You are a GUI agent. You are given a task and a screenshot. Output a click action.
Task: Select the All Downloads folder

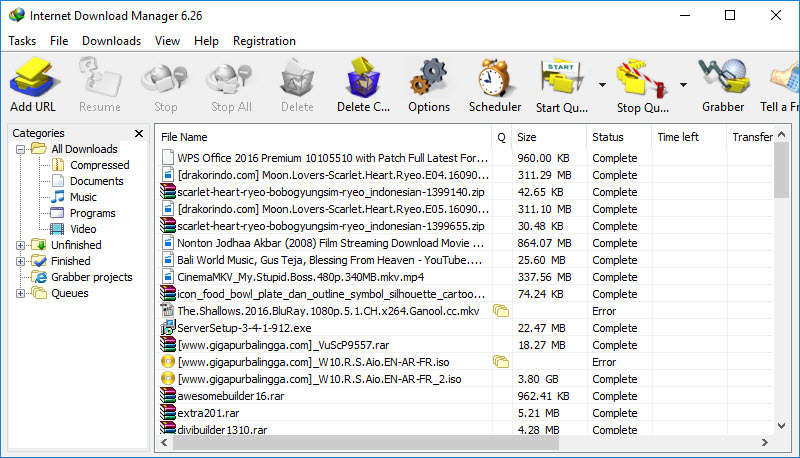84,149
